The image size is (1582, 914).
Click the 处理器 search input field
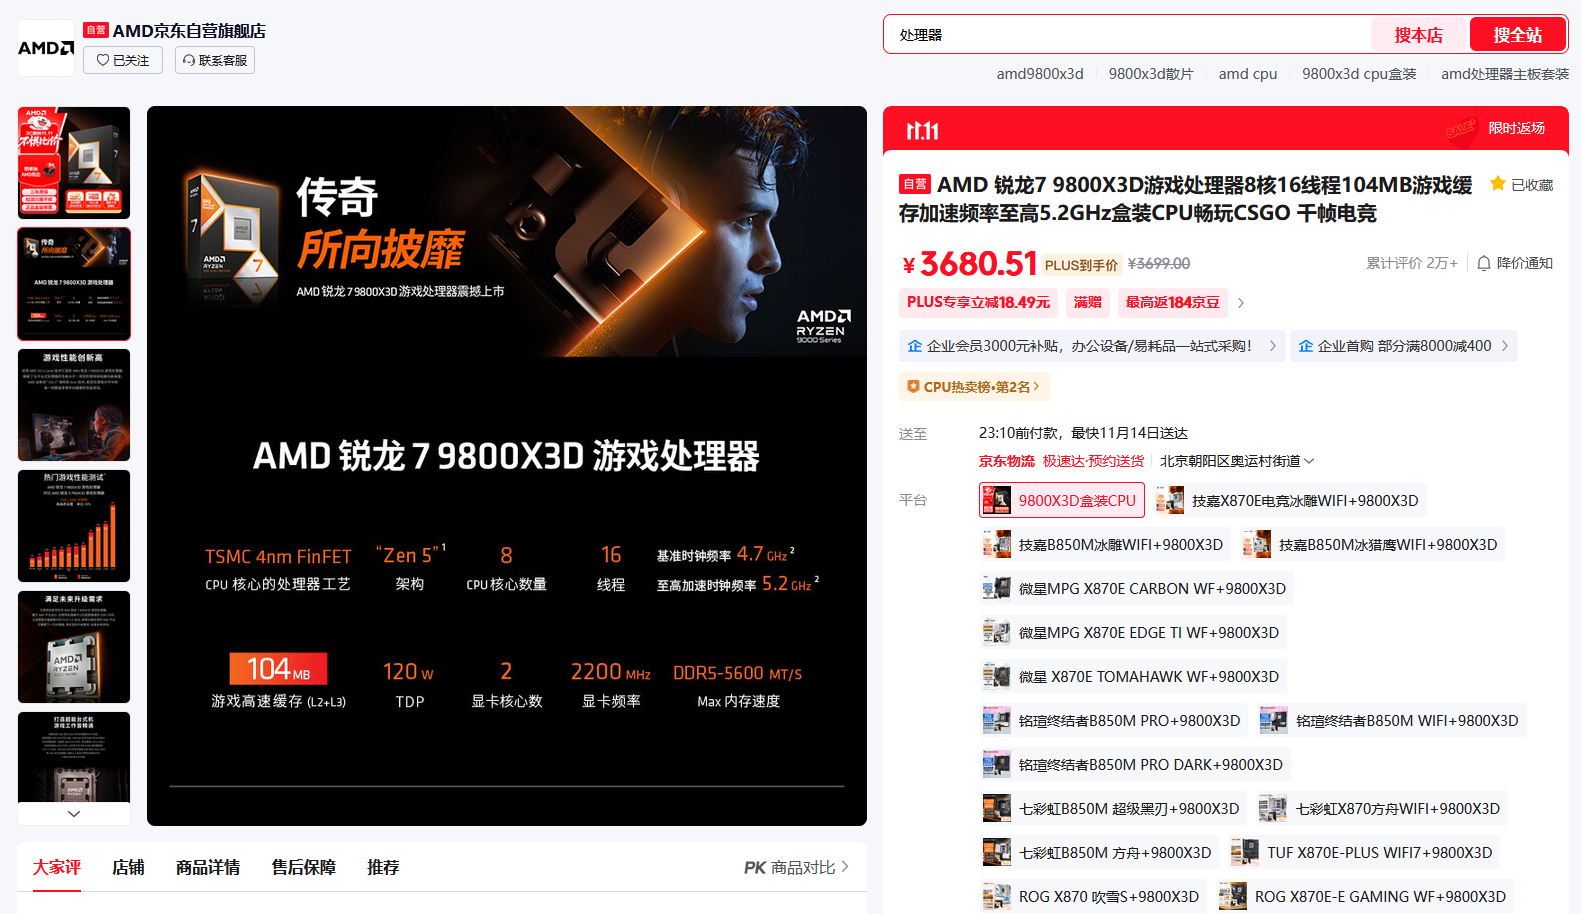(1125, 35)
